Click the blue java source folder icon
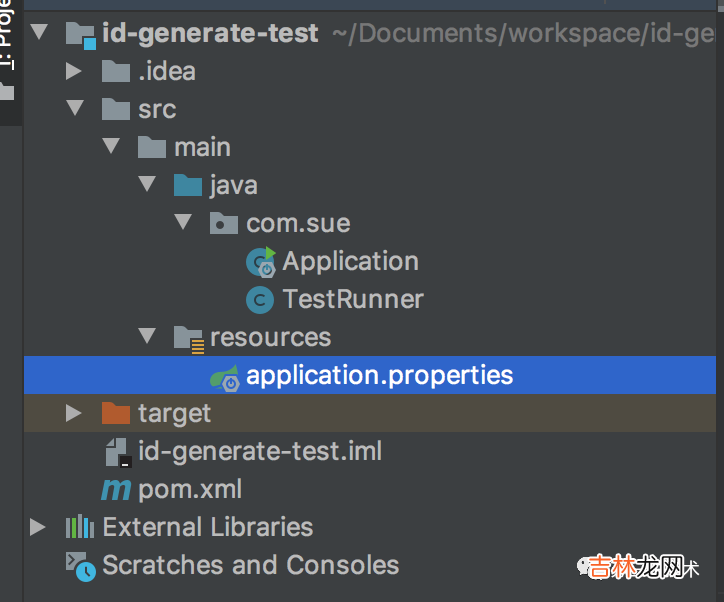 click(x=188, y=185)
